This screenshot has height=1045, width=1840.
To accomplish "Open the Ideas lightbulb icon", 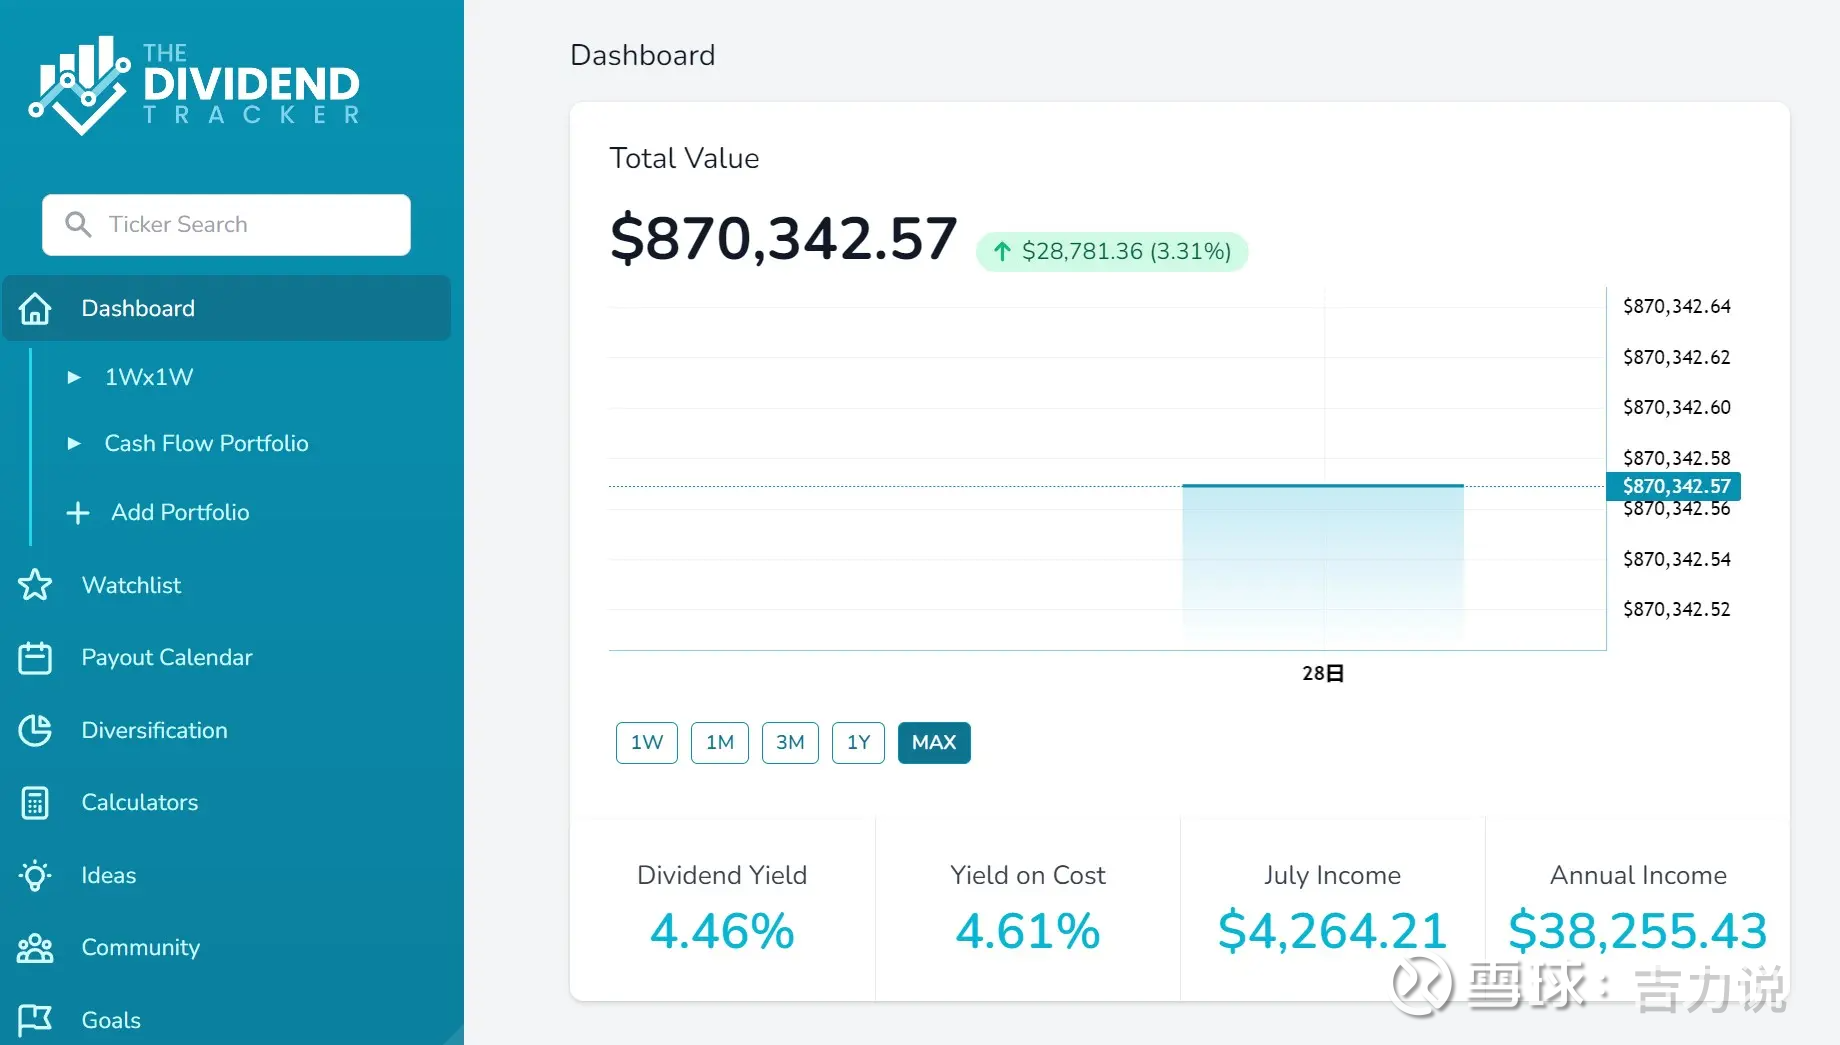I will [x=36, y=875].
